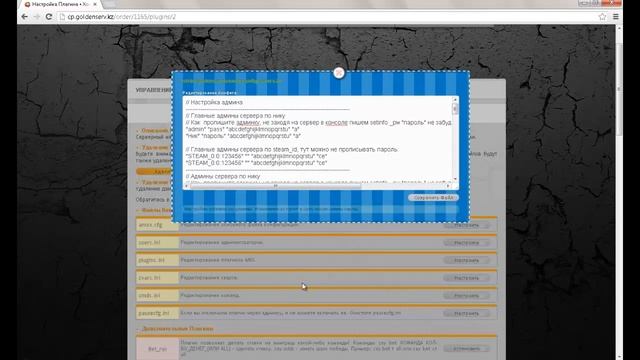
Task: Click the editor's scroll down arrow
Action: tap(455, 179)
